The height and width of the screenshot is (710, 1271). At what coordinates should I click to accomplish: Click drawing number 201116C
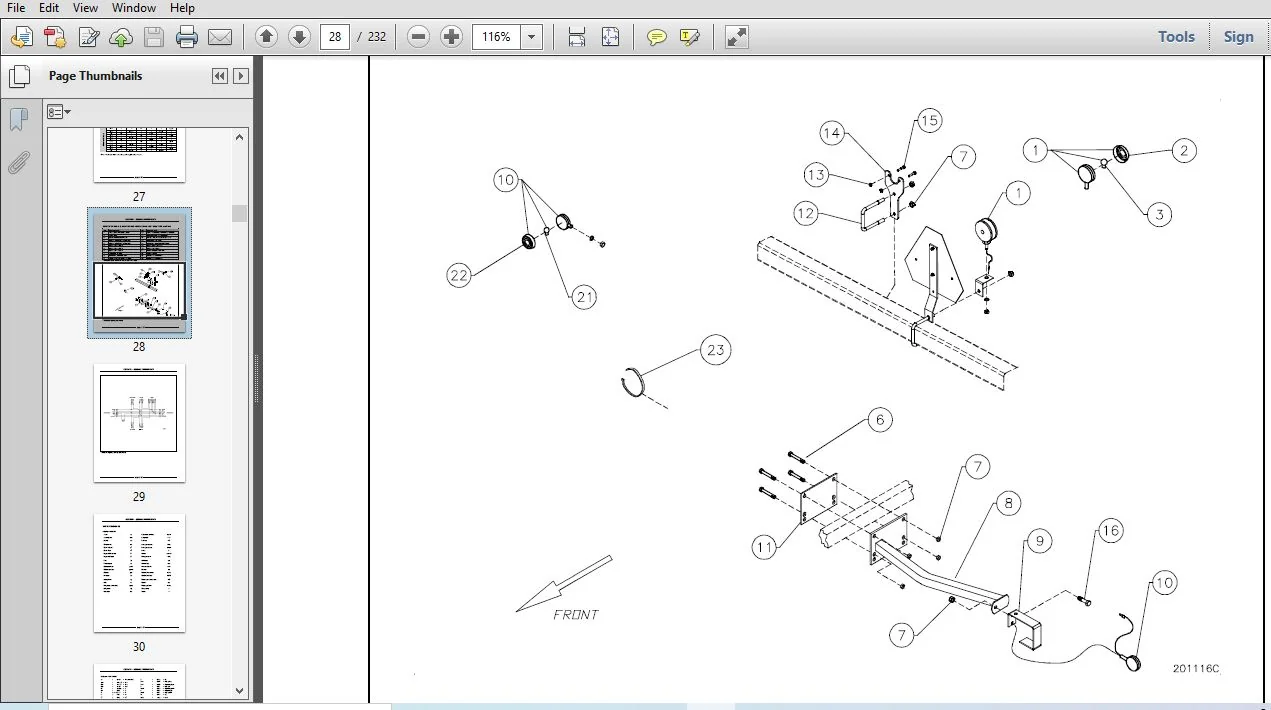tap(1196, 669)
